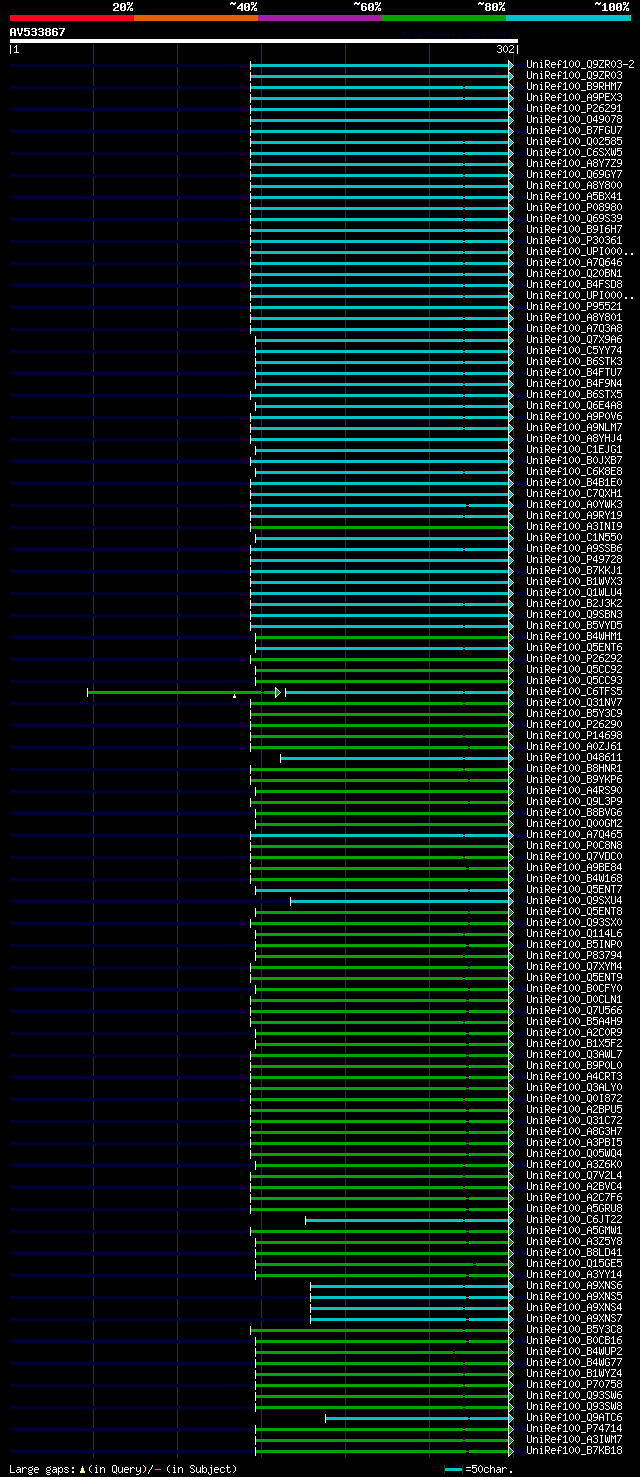
Task: Click the UniRef100_Q0I872 label
Action: [x=574, y=1098]
